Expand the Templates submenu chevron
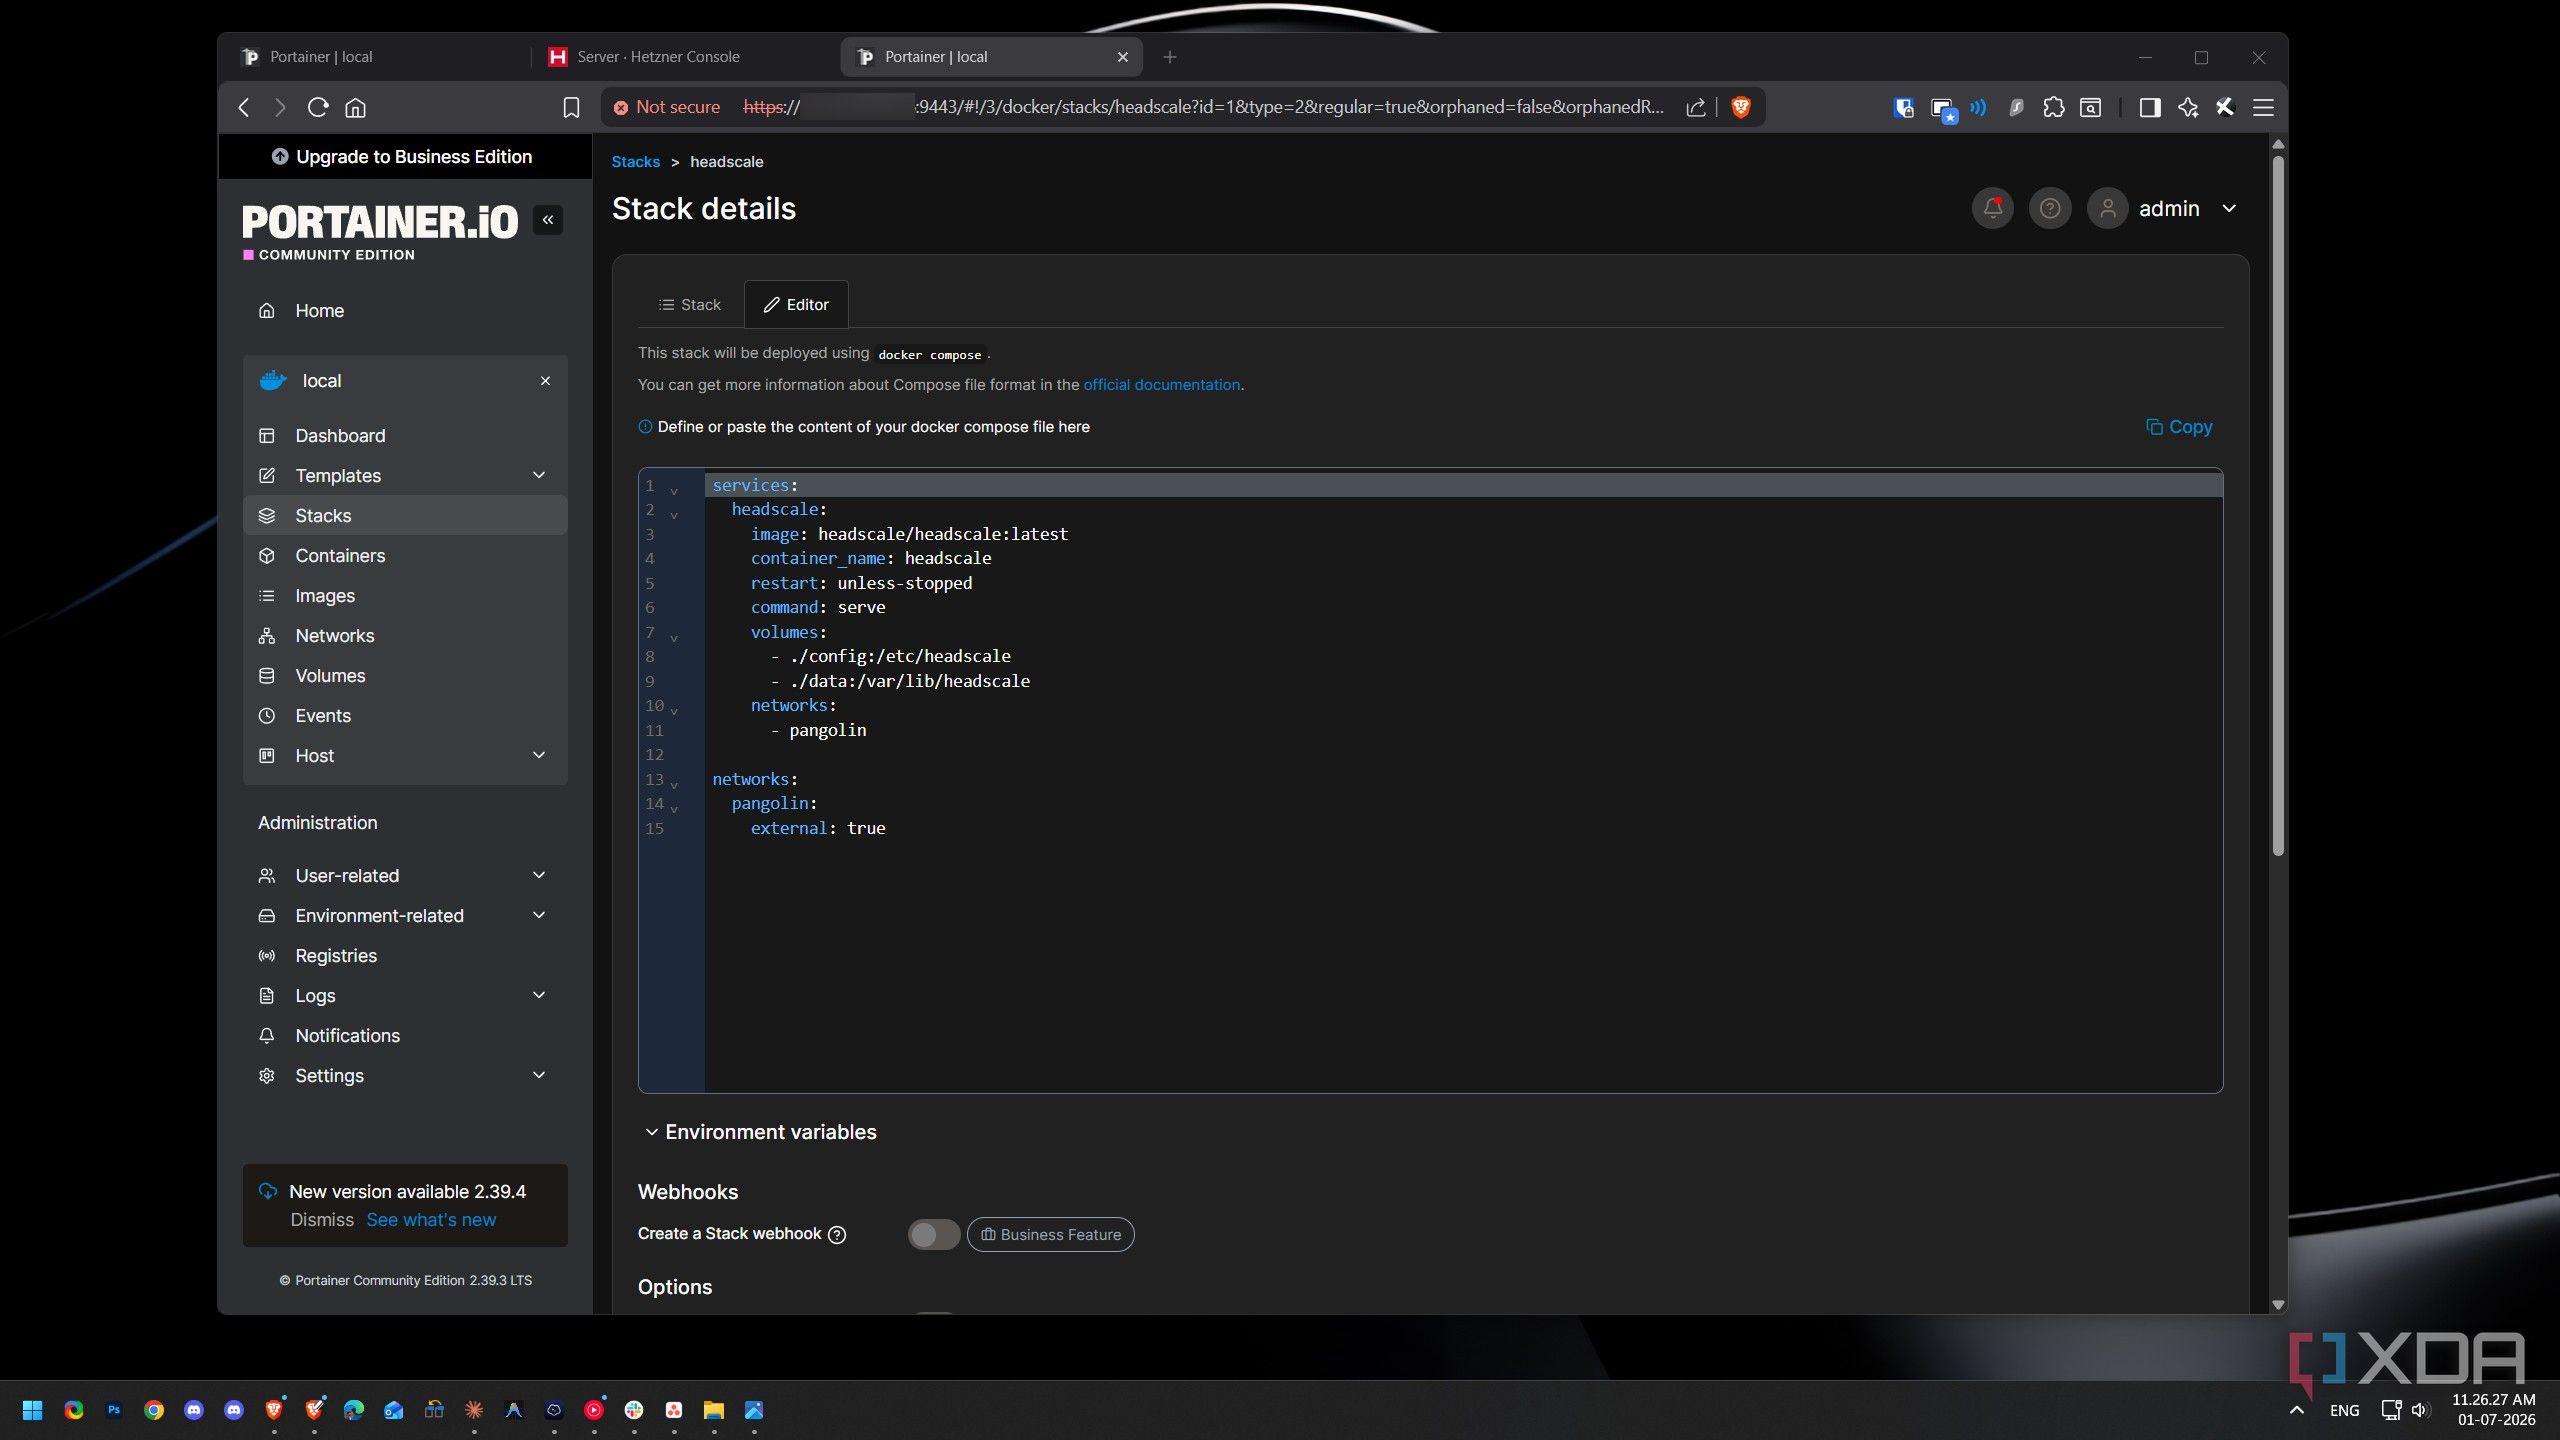The height and width of the screenshot is (1440, 2560). coord(539,475)
